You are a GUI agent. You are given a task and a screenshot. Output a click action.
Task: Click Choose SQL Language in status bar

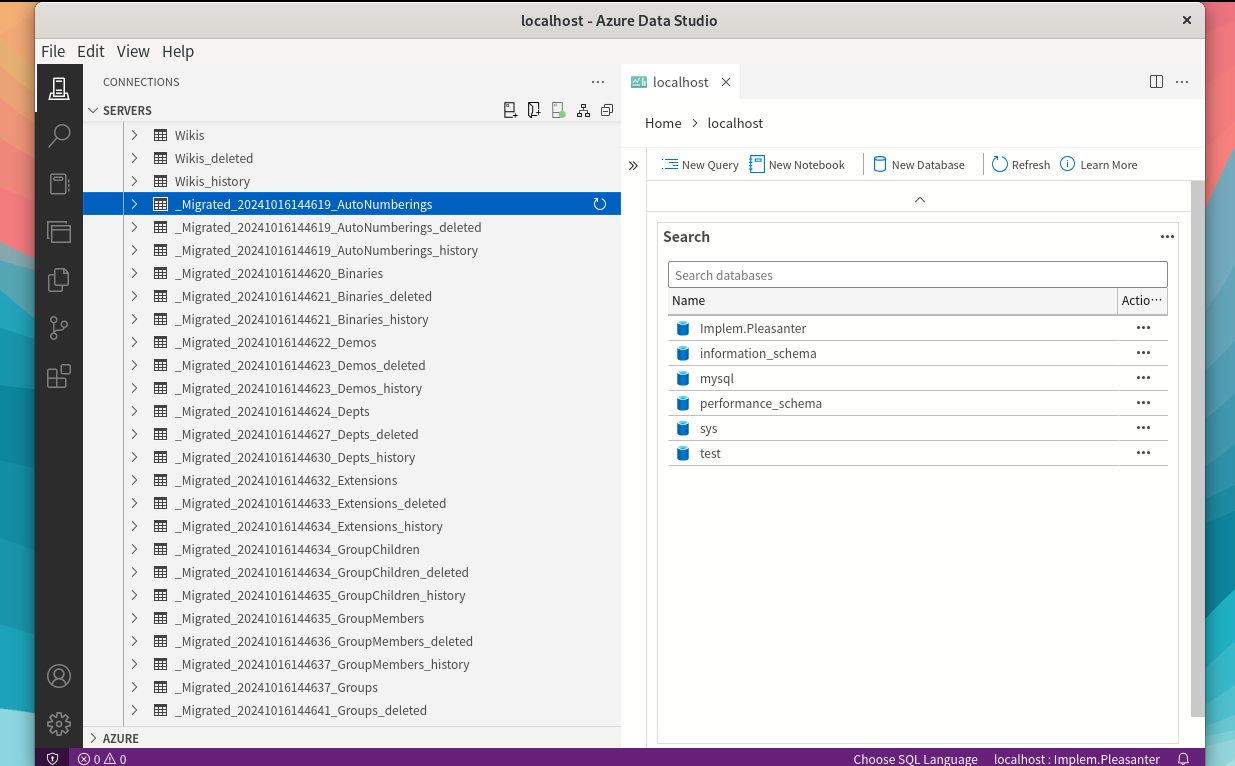(915, 759)
